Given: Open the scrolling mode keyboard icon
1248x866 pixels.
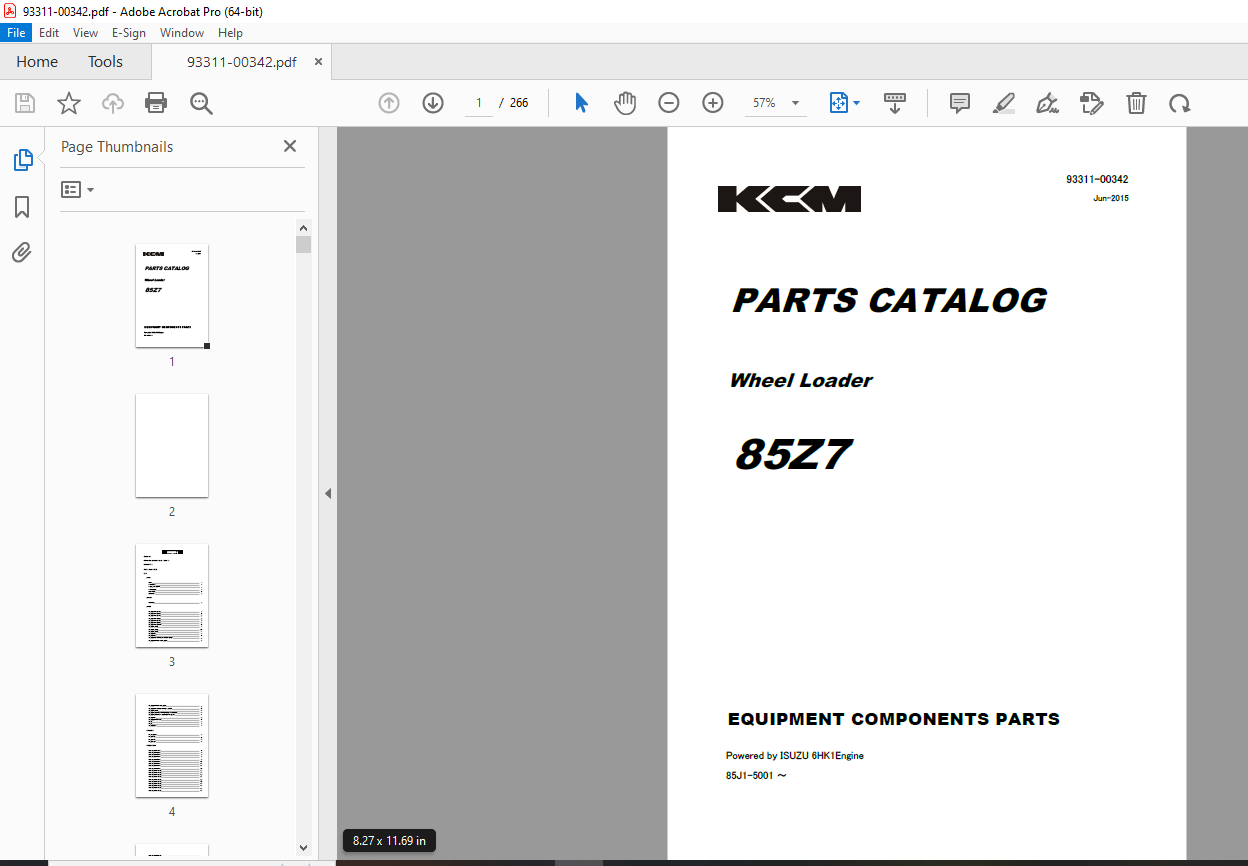Looking at the screenshot, I should (895, 103).
